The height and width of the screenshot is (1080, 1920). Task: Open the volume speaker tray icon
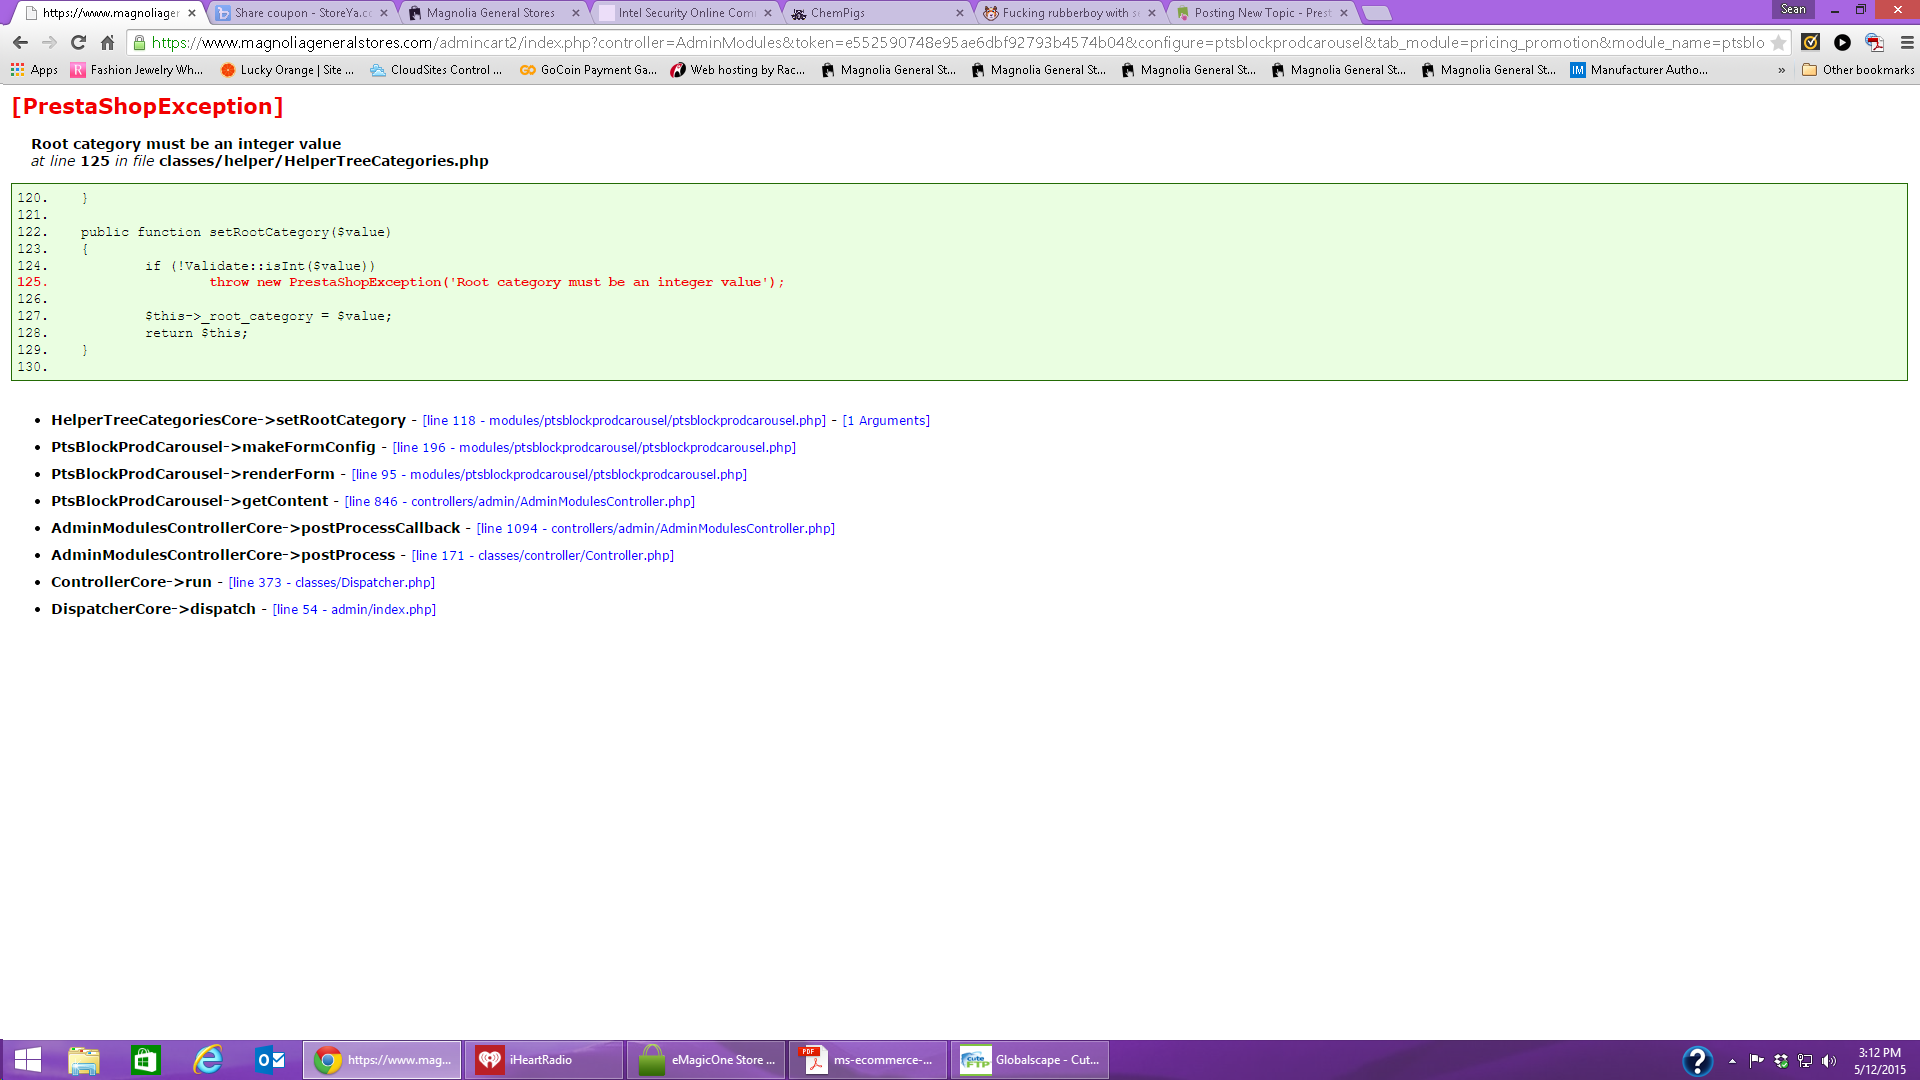(x=1829, y=1061)
